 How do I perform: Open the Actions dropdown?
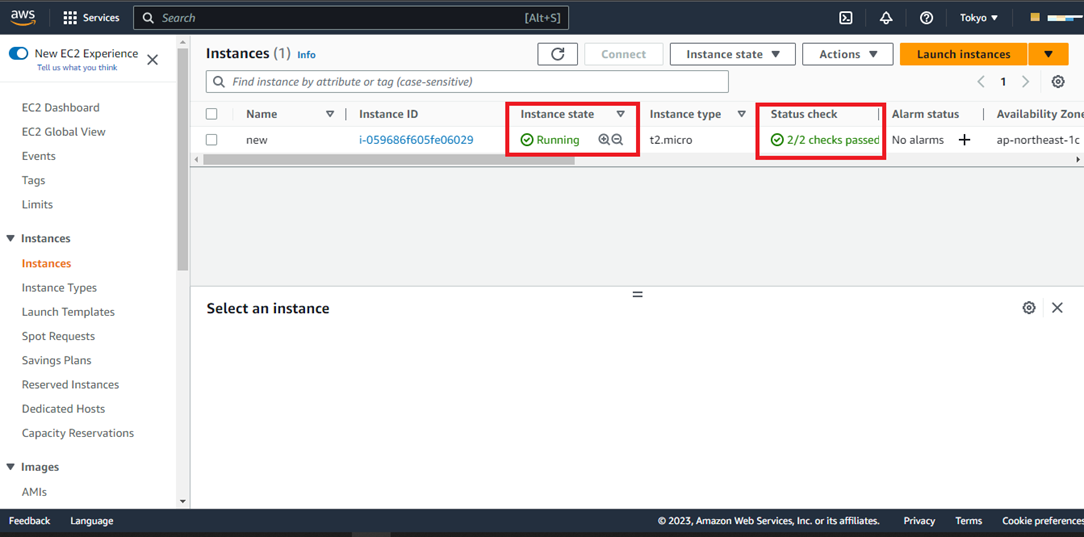point(848,54)
